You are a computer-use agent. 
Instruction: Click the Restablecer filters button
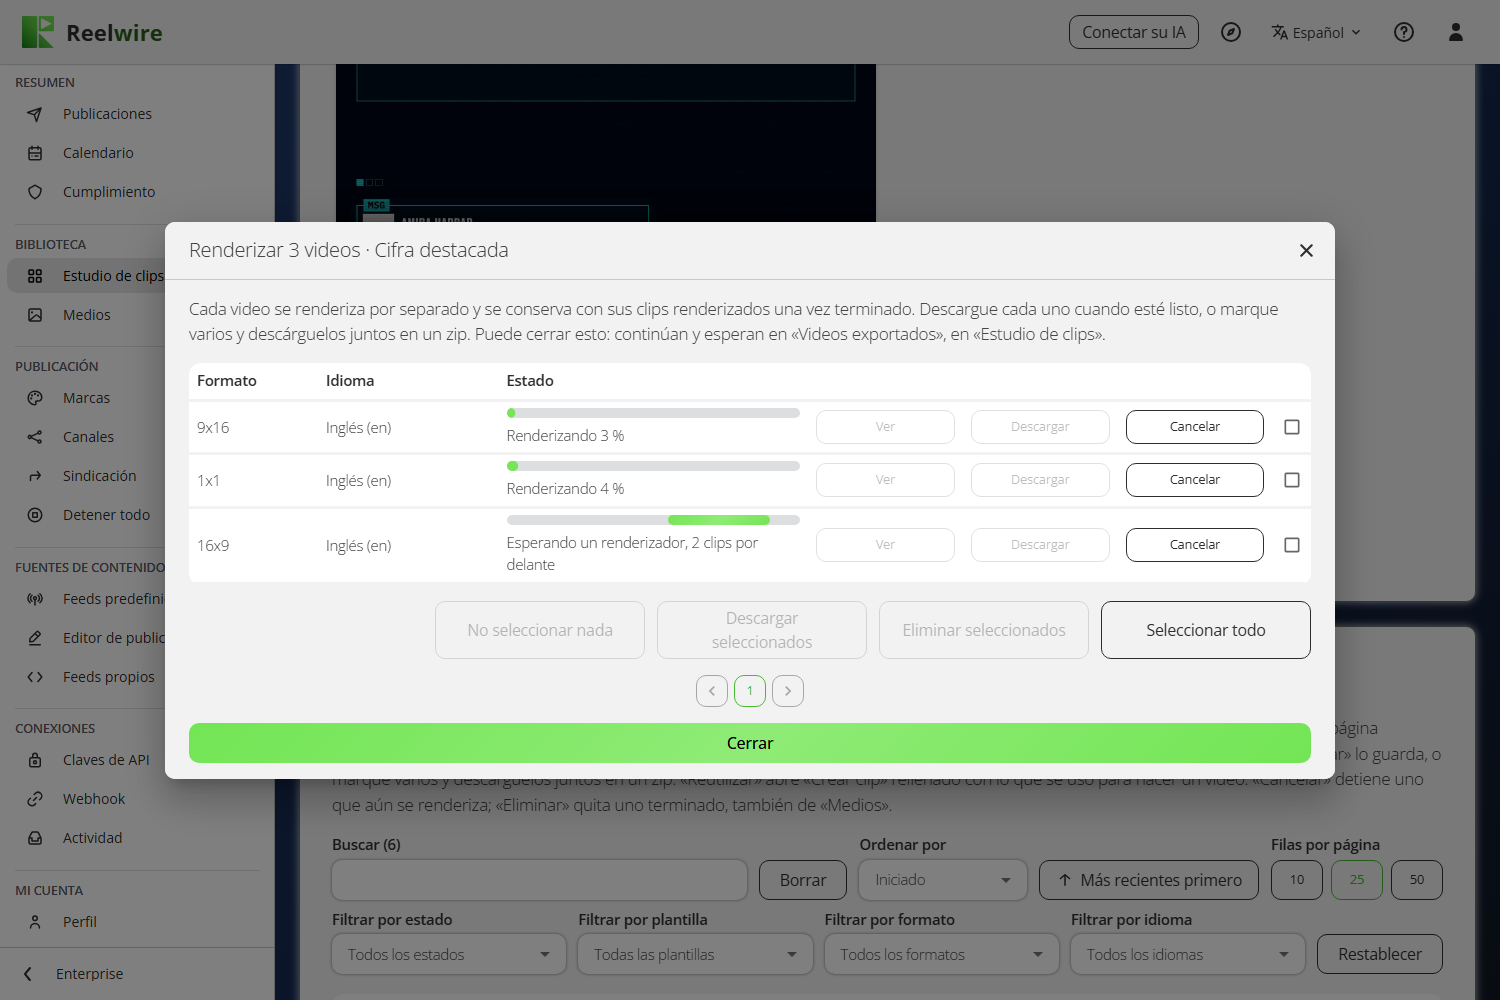tap(1380, 954)
